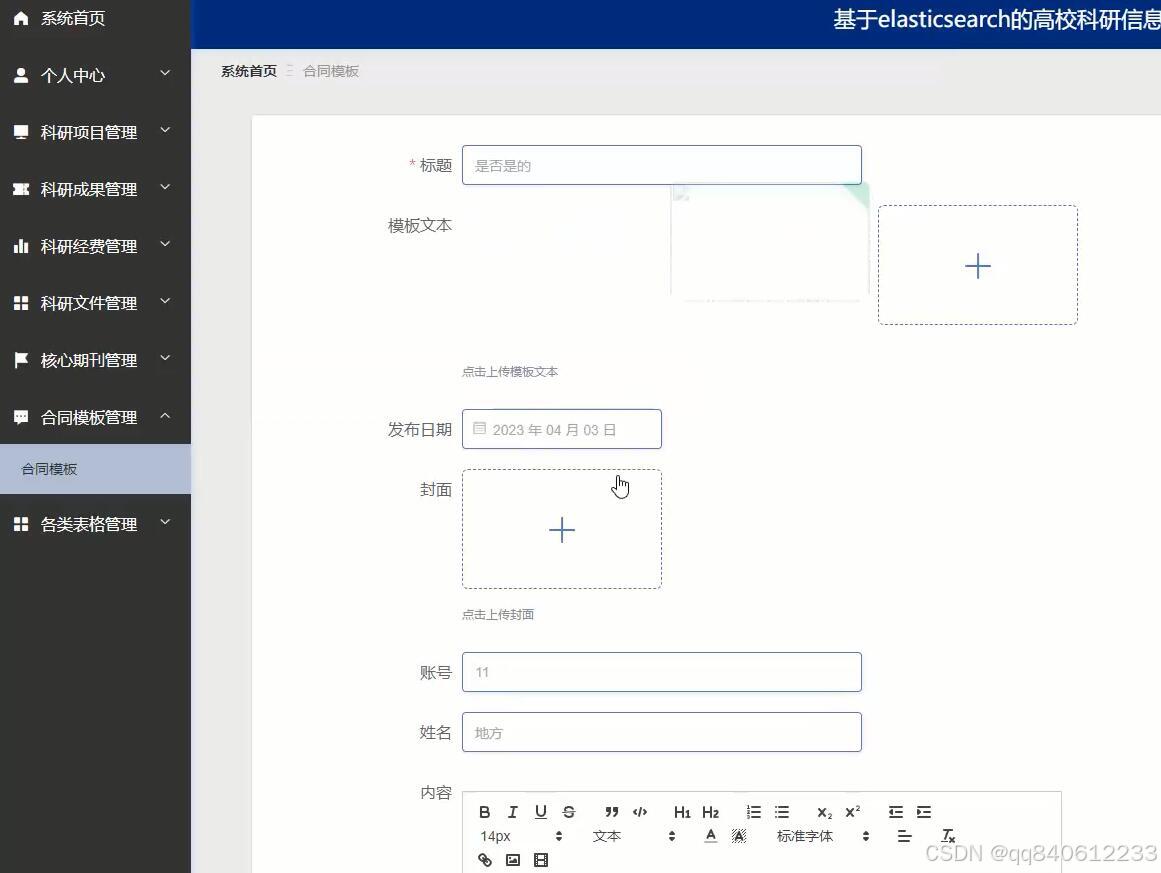The width and height of the screenshot is (1161, 873).
Task: Insert an ordered list
Action: [754, 812]
